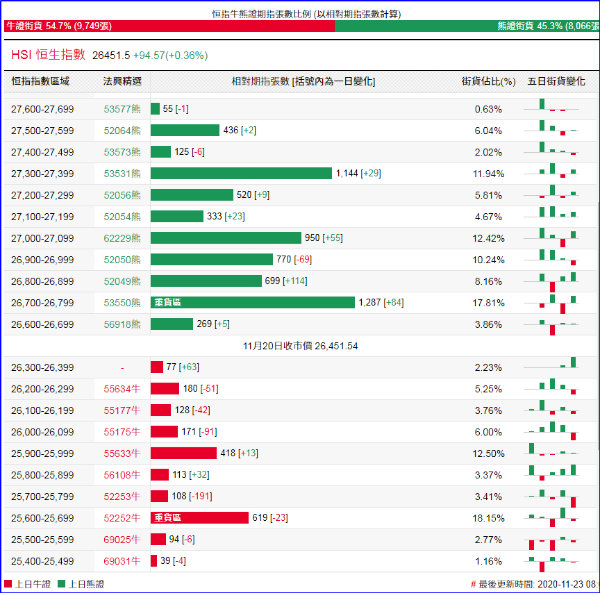Click the 27,300-27,399 range cell
600x593 pixels.
click(42, 174)
